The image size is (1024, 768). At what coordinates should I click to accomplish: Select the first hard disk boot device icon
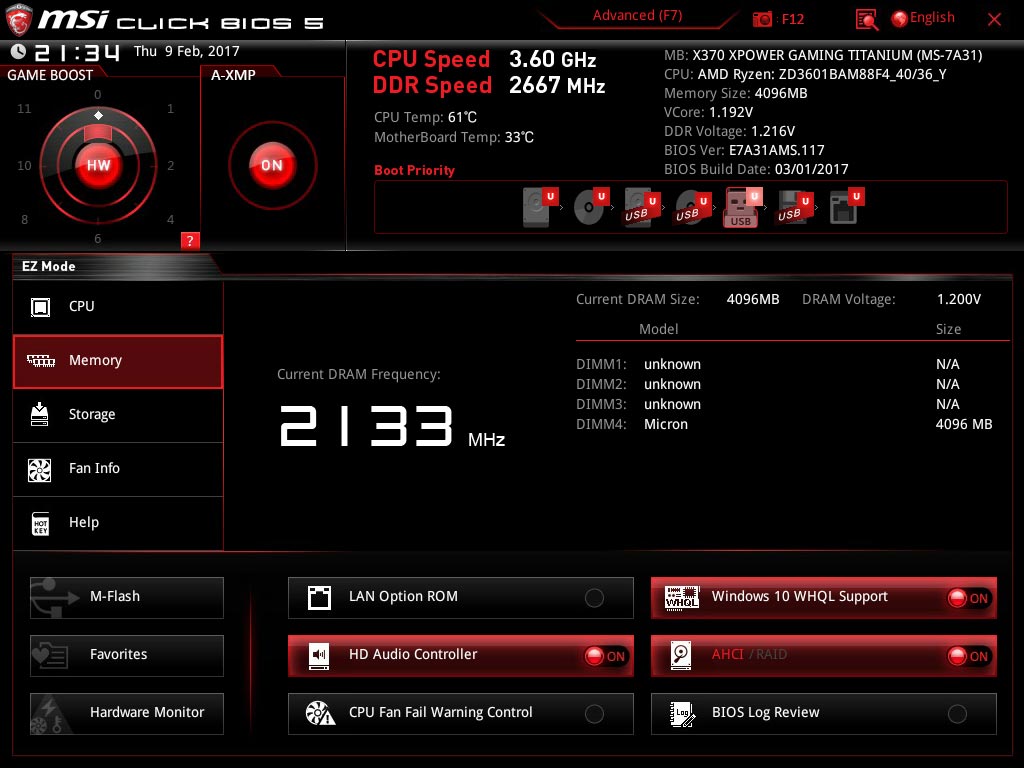538,207
